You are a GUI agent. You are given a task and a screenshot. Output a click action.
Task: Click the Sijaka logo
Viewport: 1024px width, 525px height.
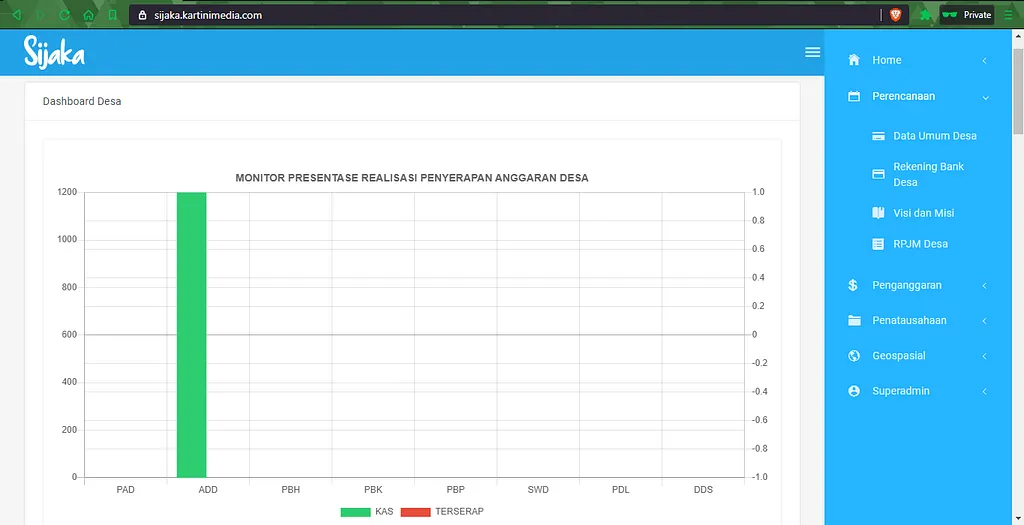tap(54, 52)
